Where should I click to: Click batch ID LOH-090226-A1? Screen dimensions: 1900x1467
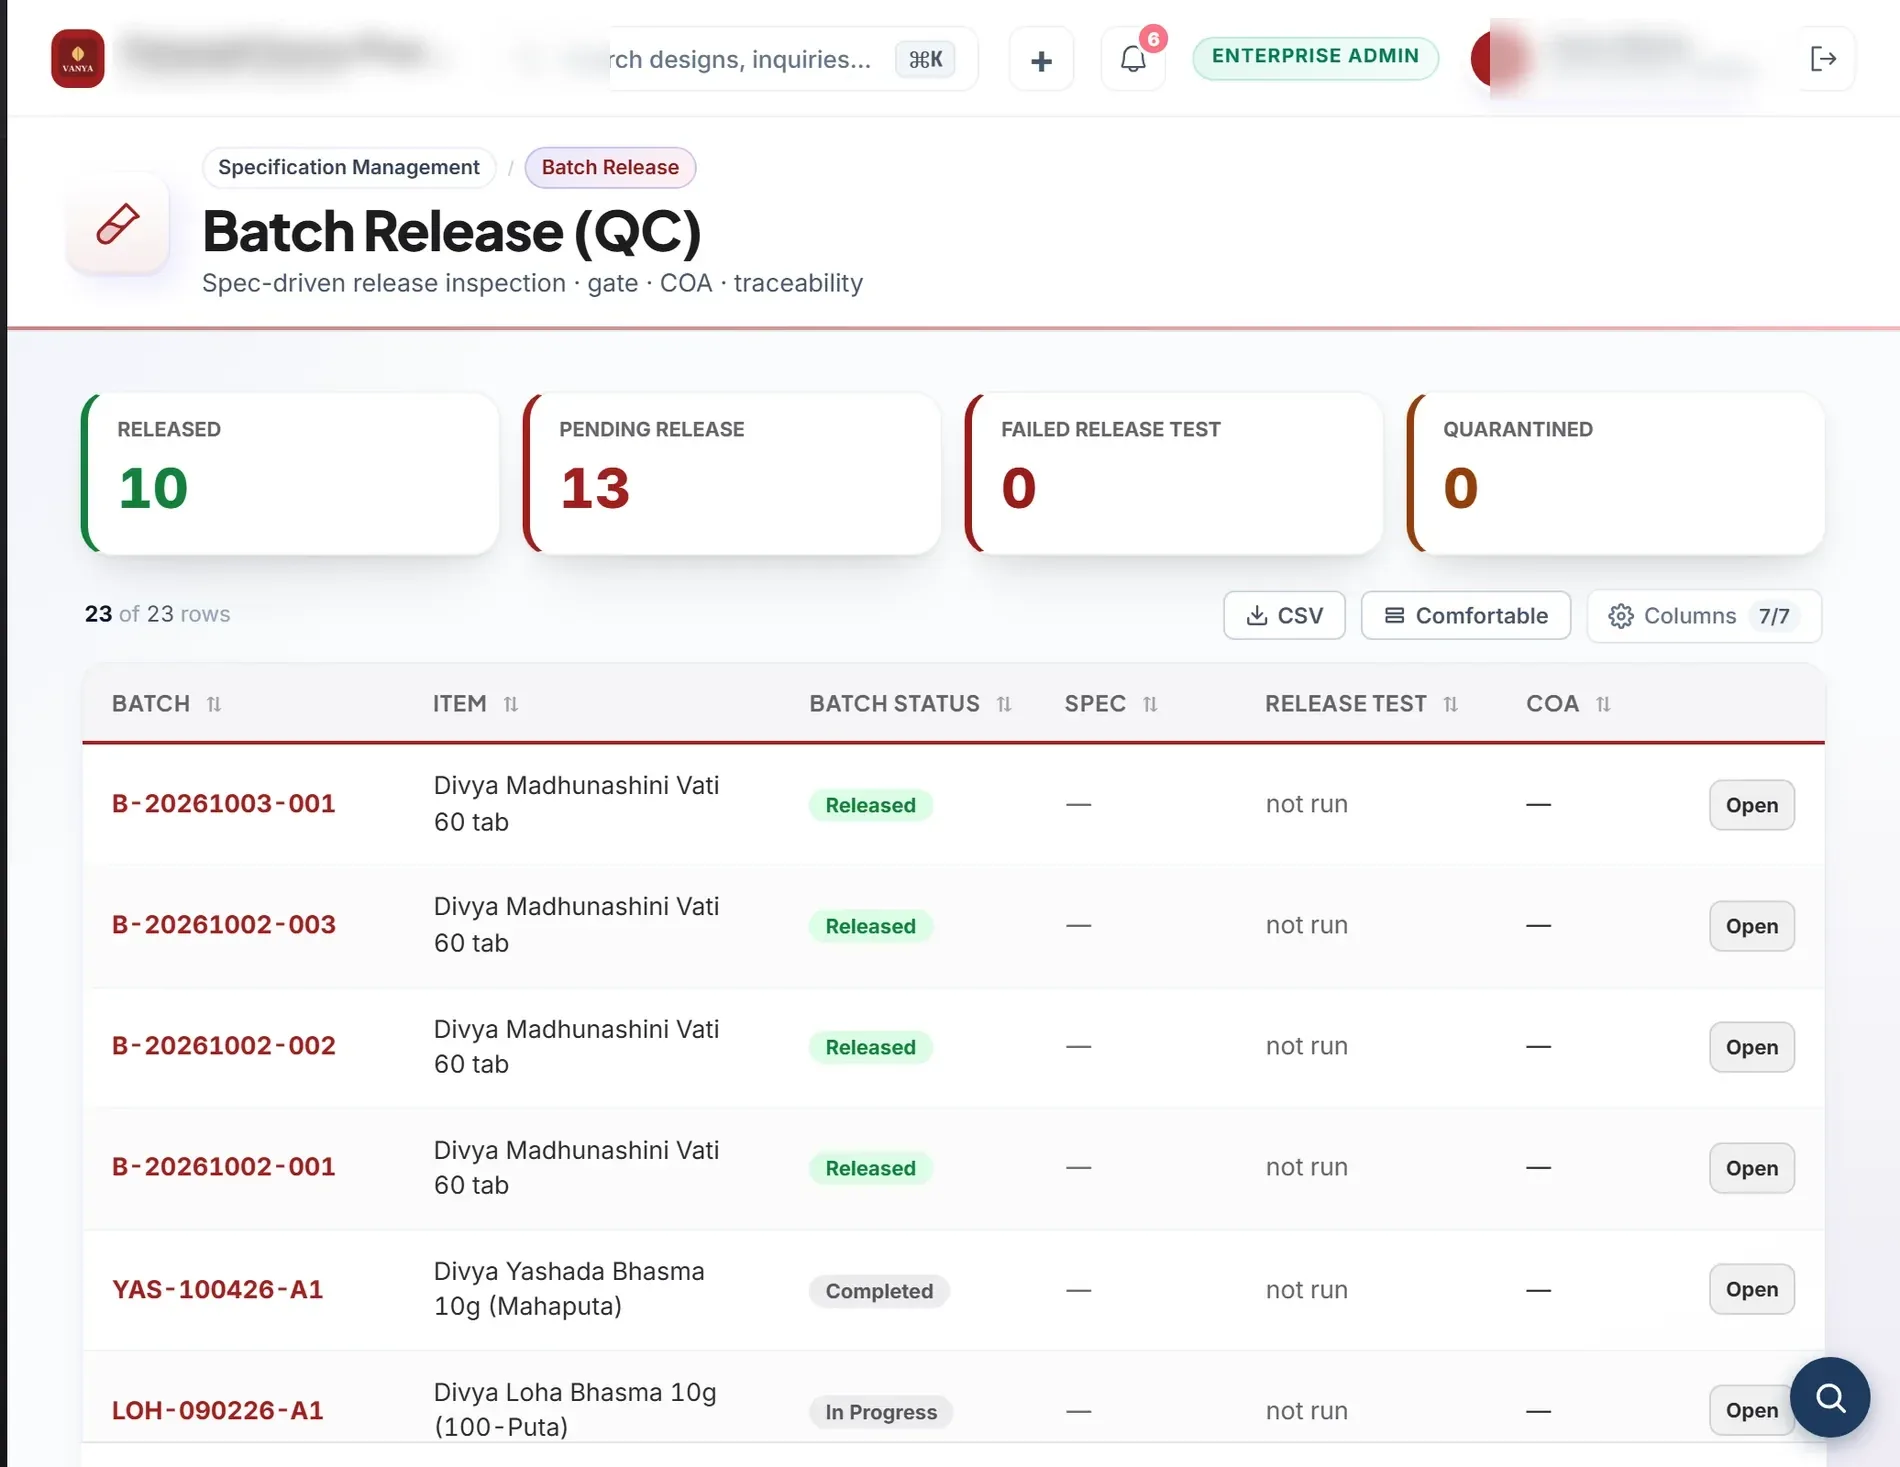(x=217, y=1411)
